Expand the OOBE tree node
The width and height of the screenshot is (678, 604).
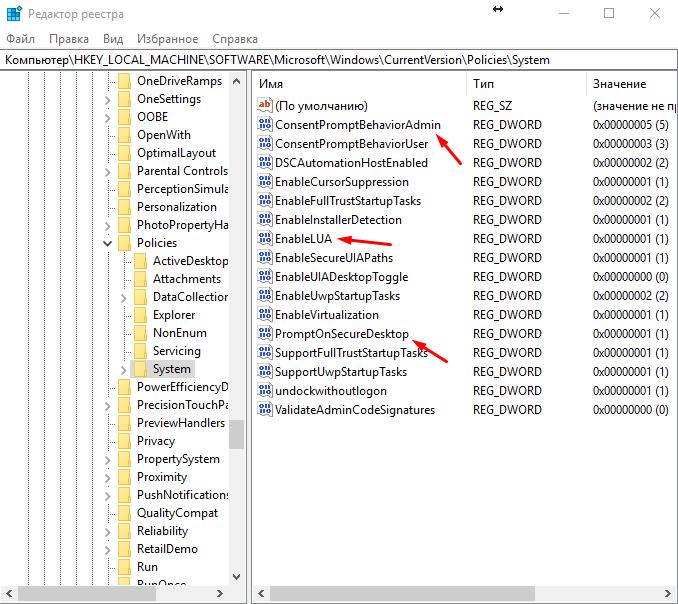[108, 118]
